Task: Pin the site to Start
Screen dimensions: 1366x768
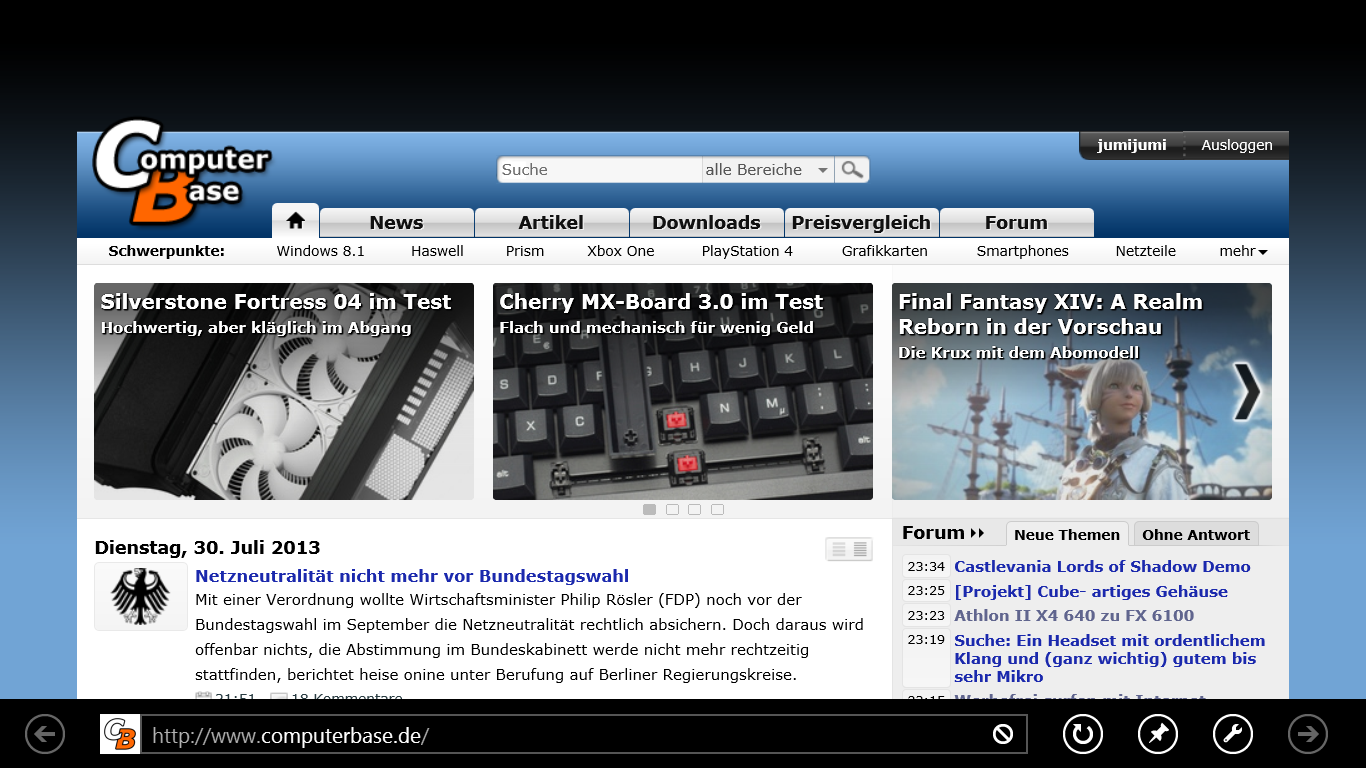Action: [x=1158, y=734]
